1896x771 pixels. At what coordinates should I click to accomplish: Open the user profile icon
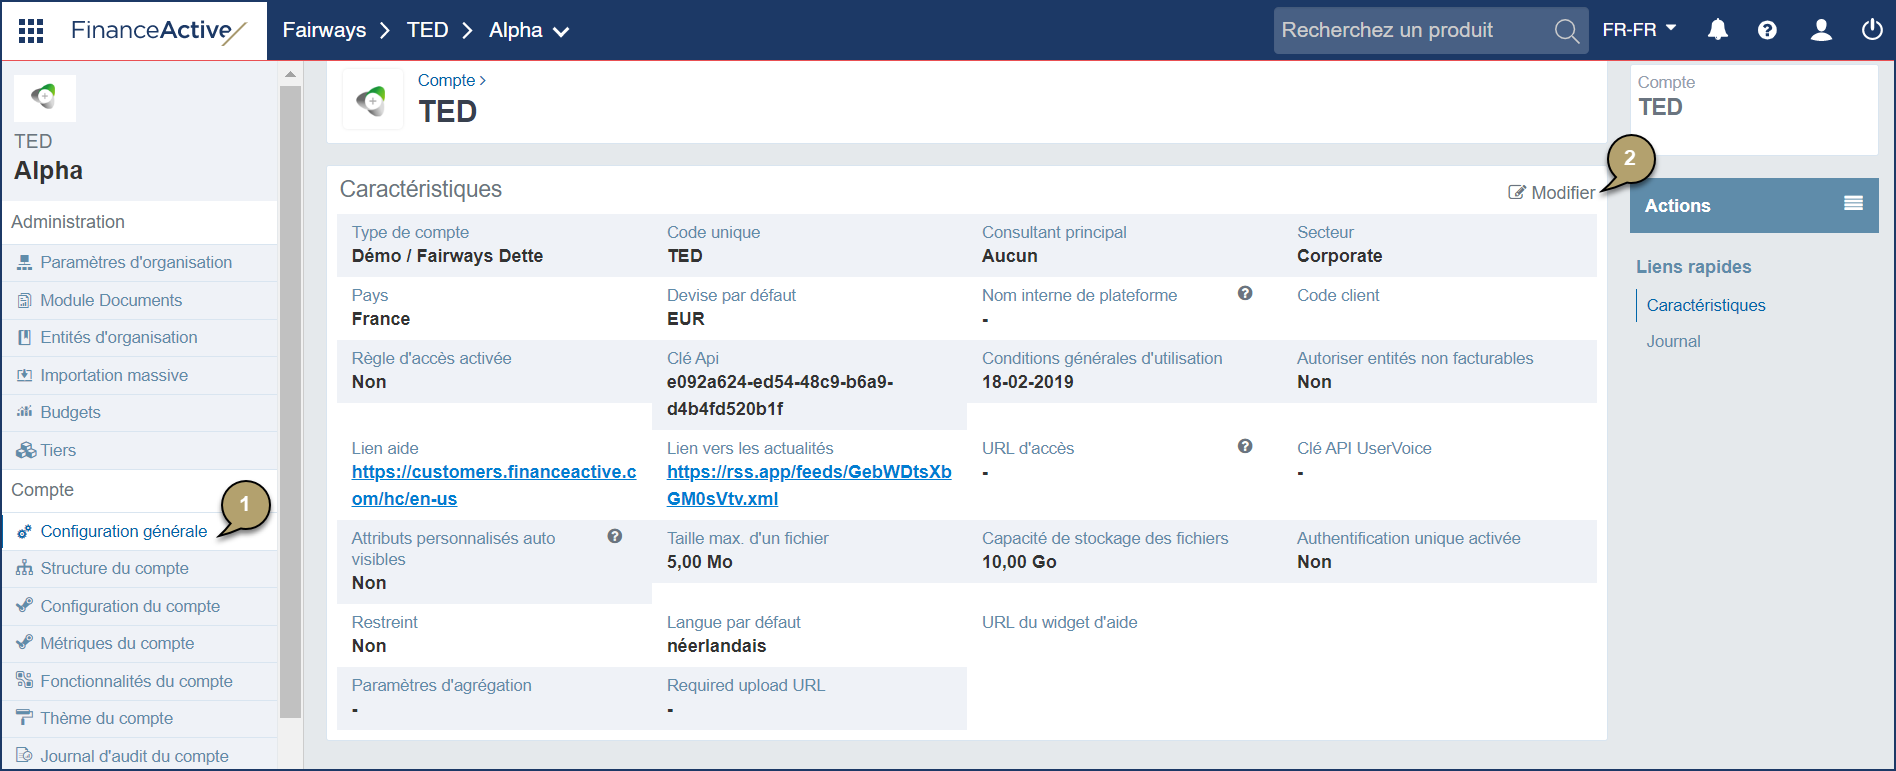pos(1821,30)
